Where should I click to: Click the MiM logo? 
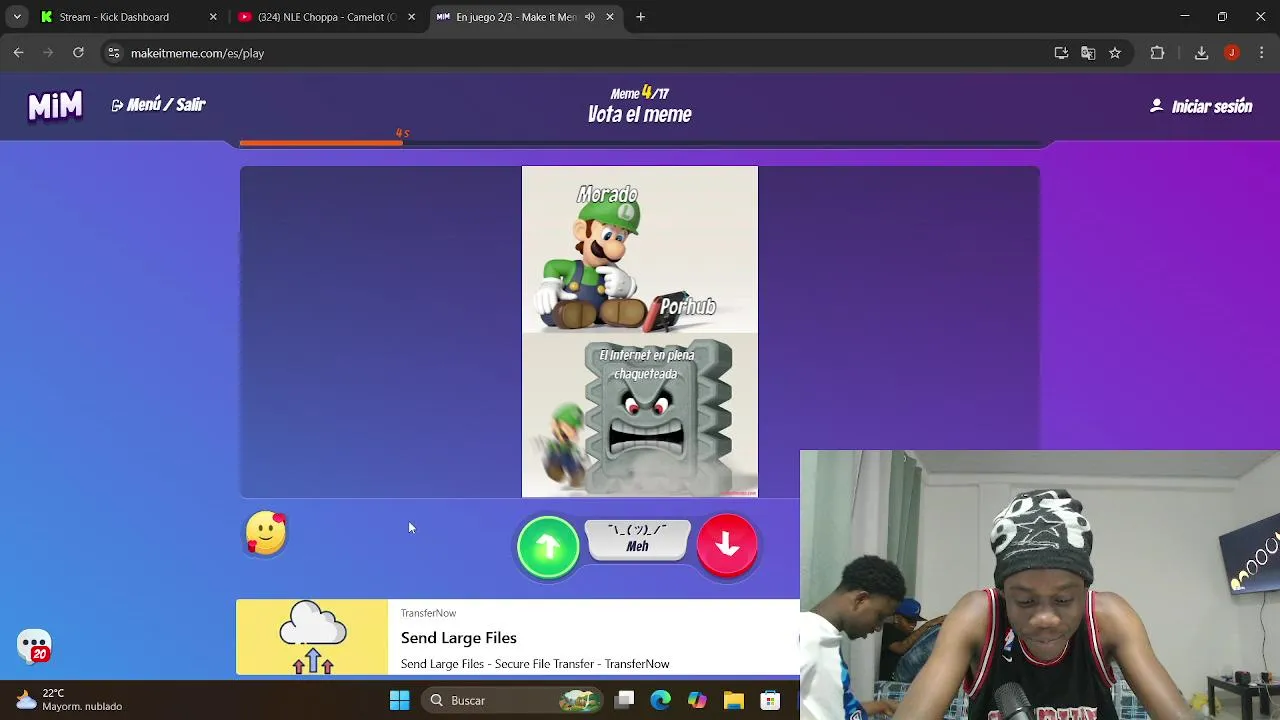[x=55, y=105]
